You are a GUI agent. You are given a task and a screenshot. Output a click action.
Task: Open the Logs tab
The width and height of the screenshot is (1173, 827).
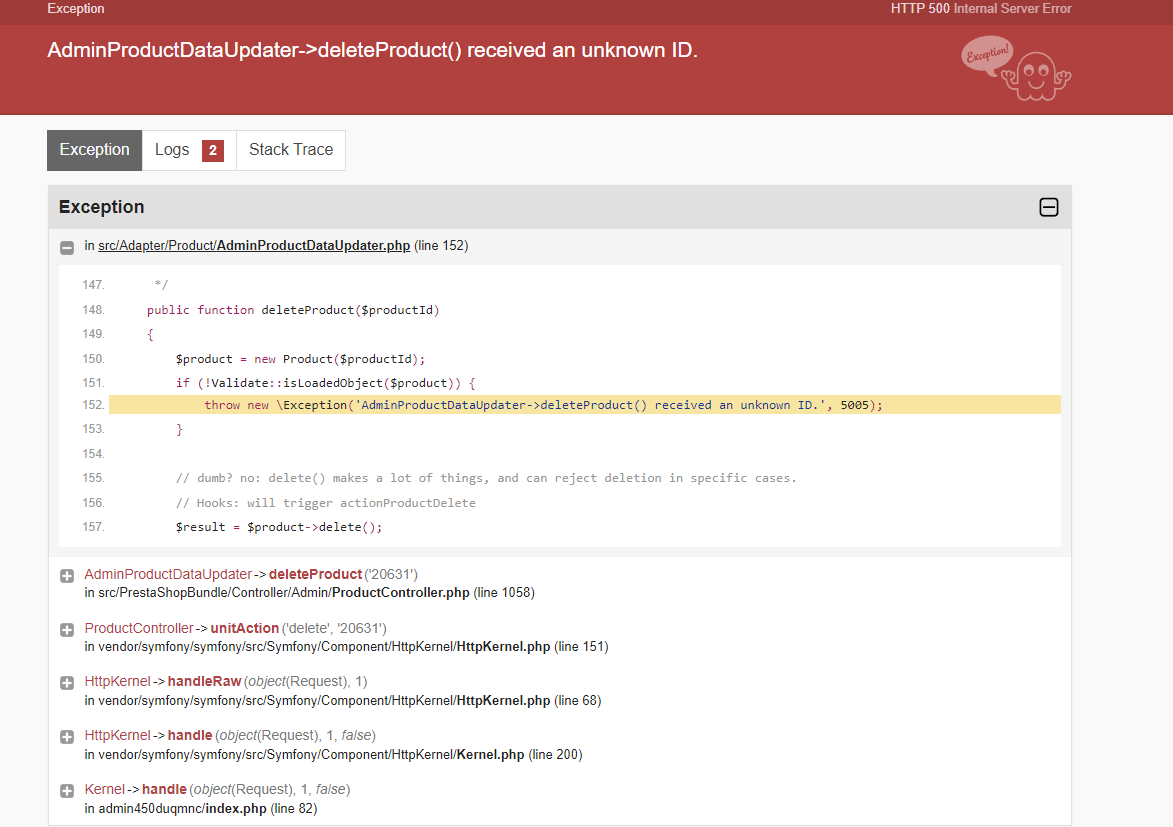click(x=189, y=150)
